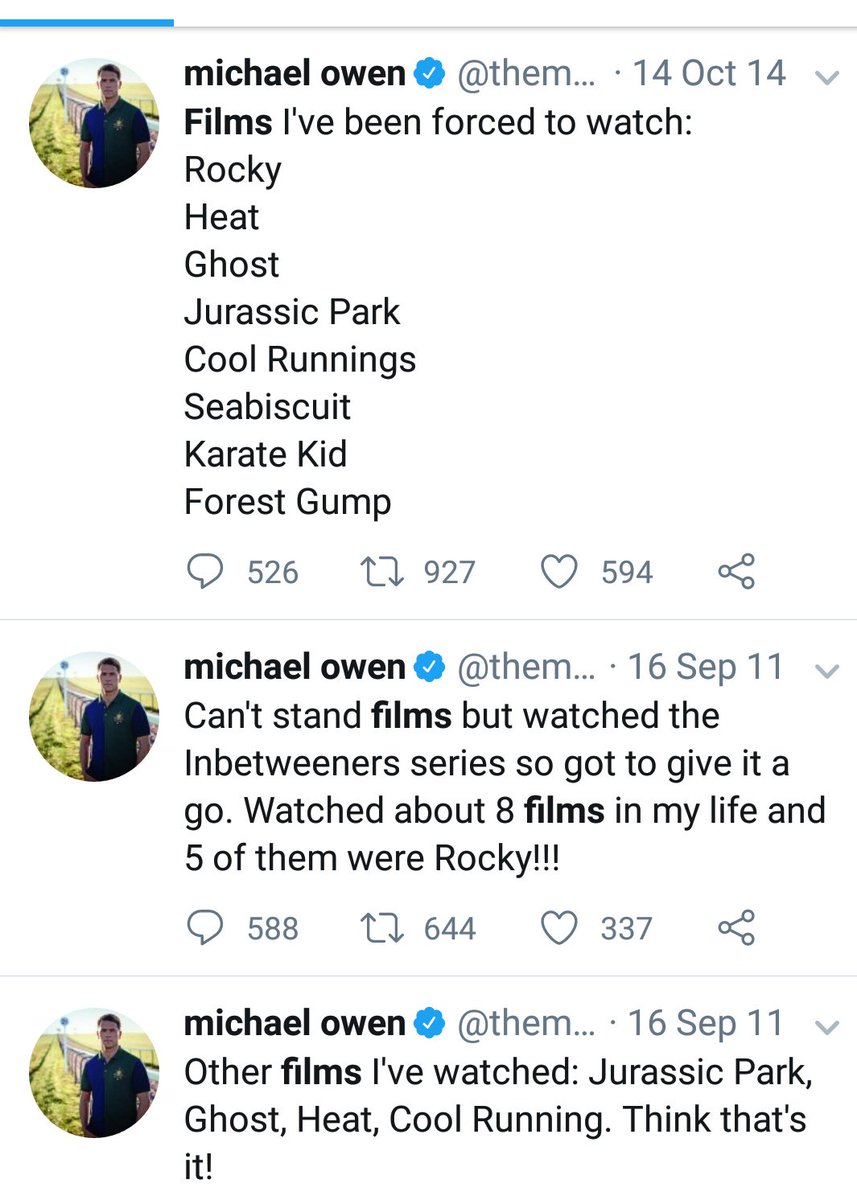Open 16 Sep 11 date on the Inbetweeners tweet
The image size is (857, 1200).
click(706, 668)
